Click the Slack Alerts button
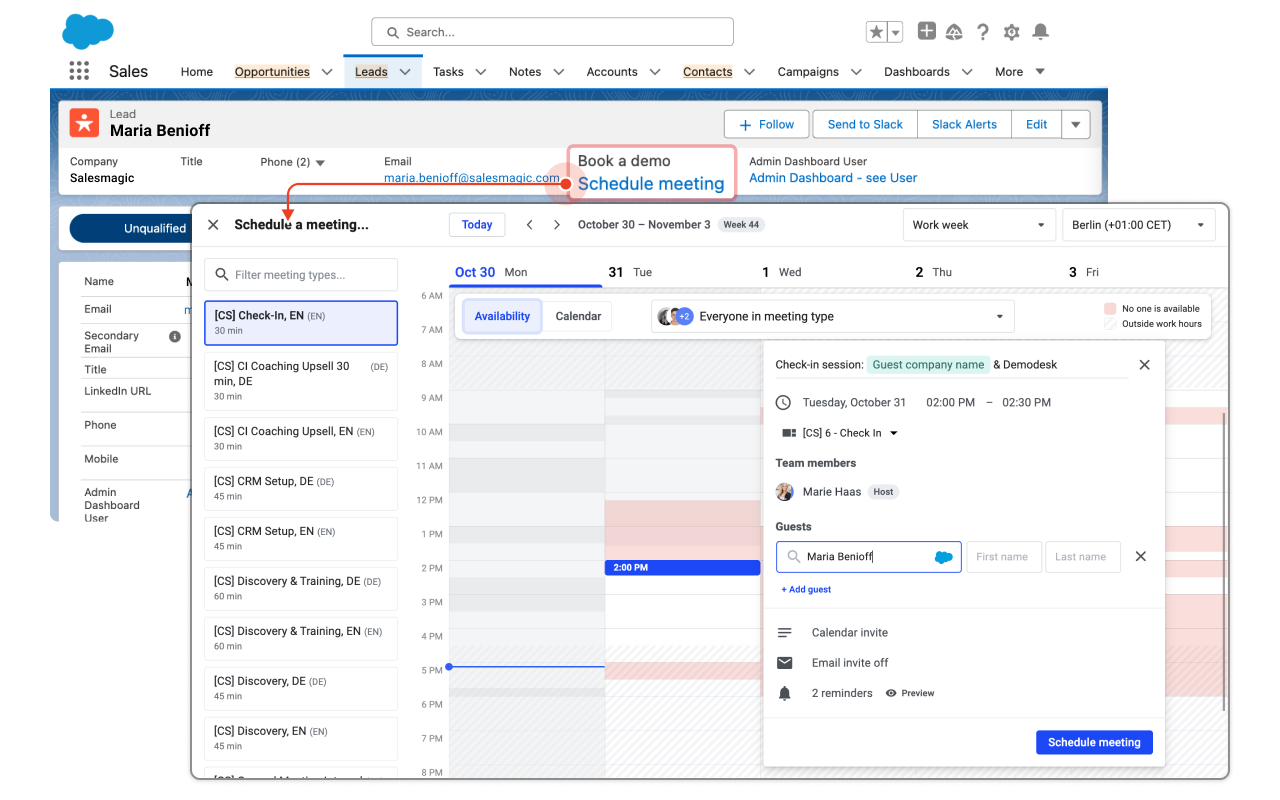Screen dimensions: 1280x800 tap(964, 125)
